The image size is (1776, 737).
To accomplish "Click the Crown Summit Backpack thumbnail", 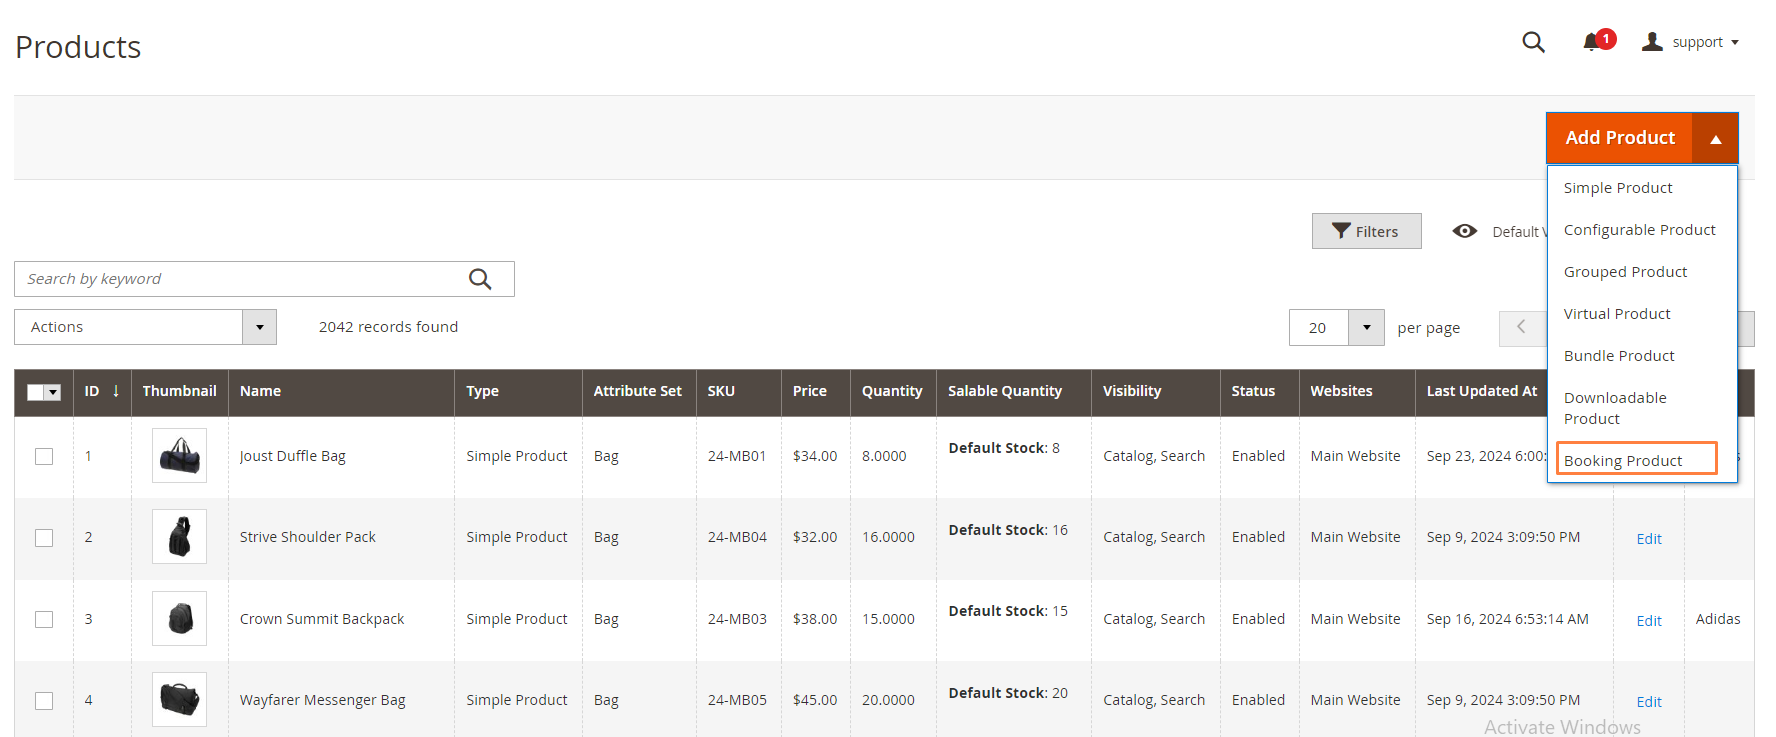I will tap(180, 619).
